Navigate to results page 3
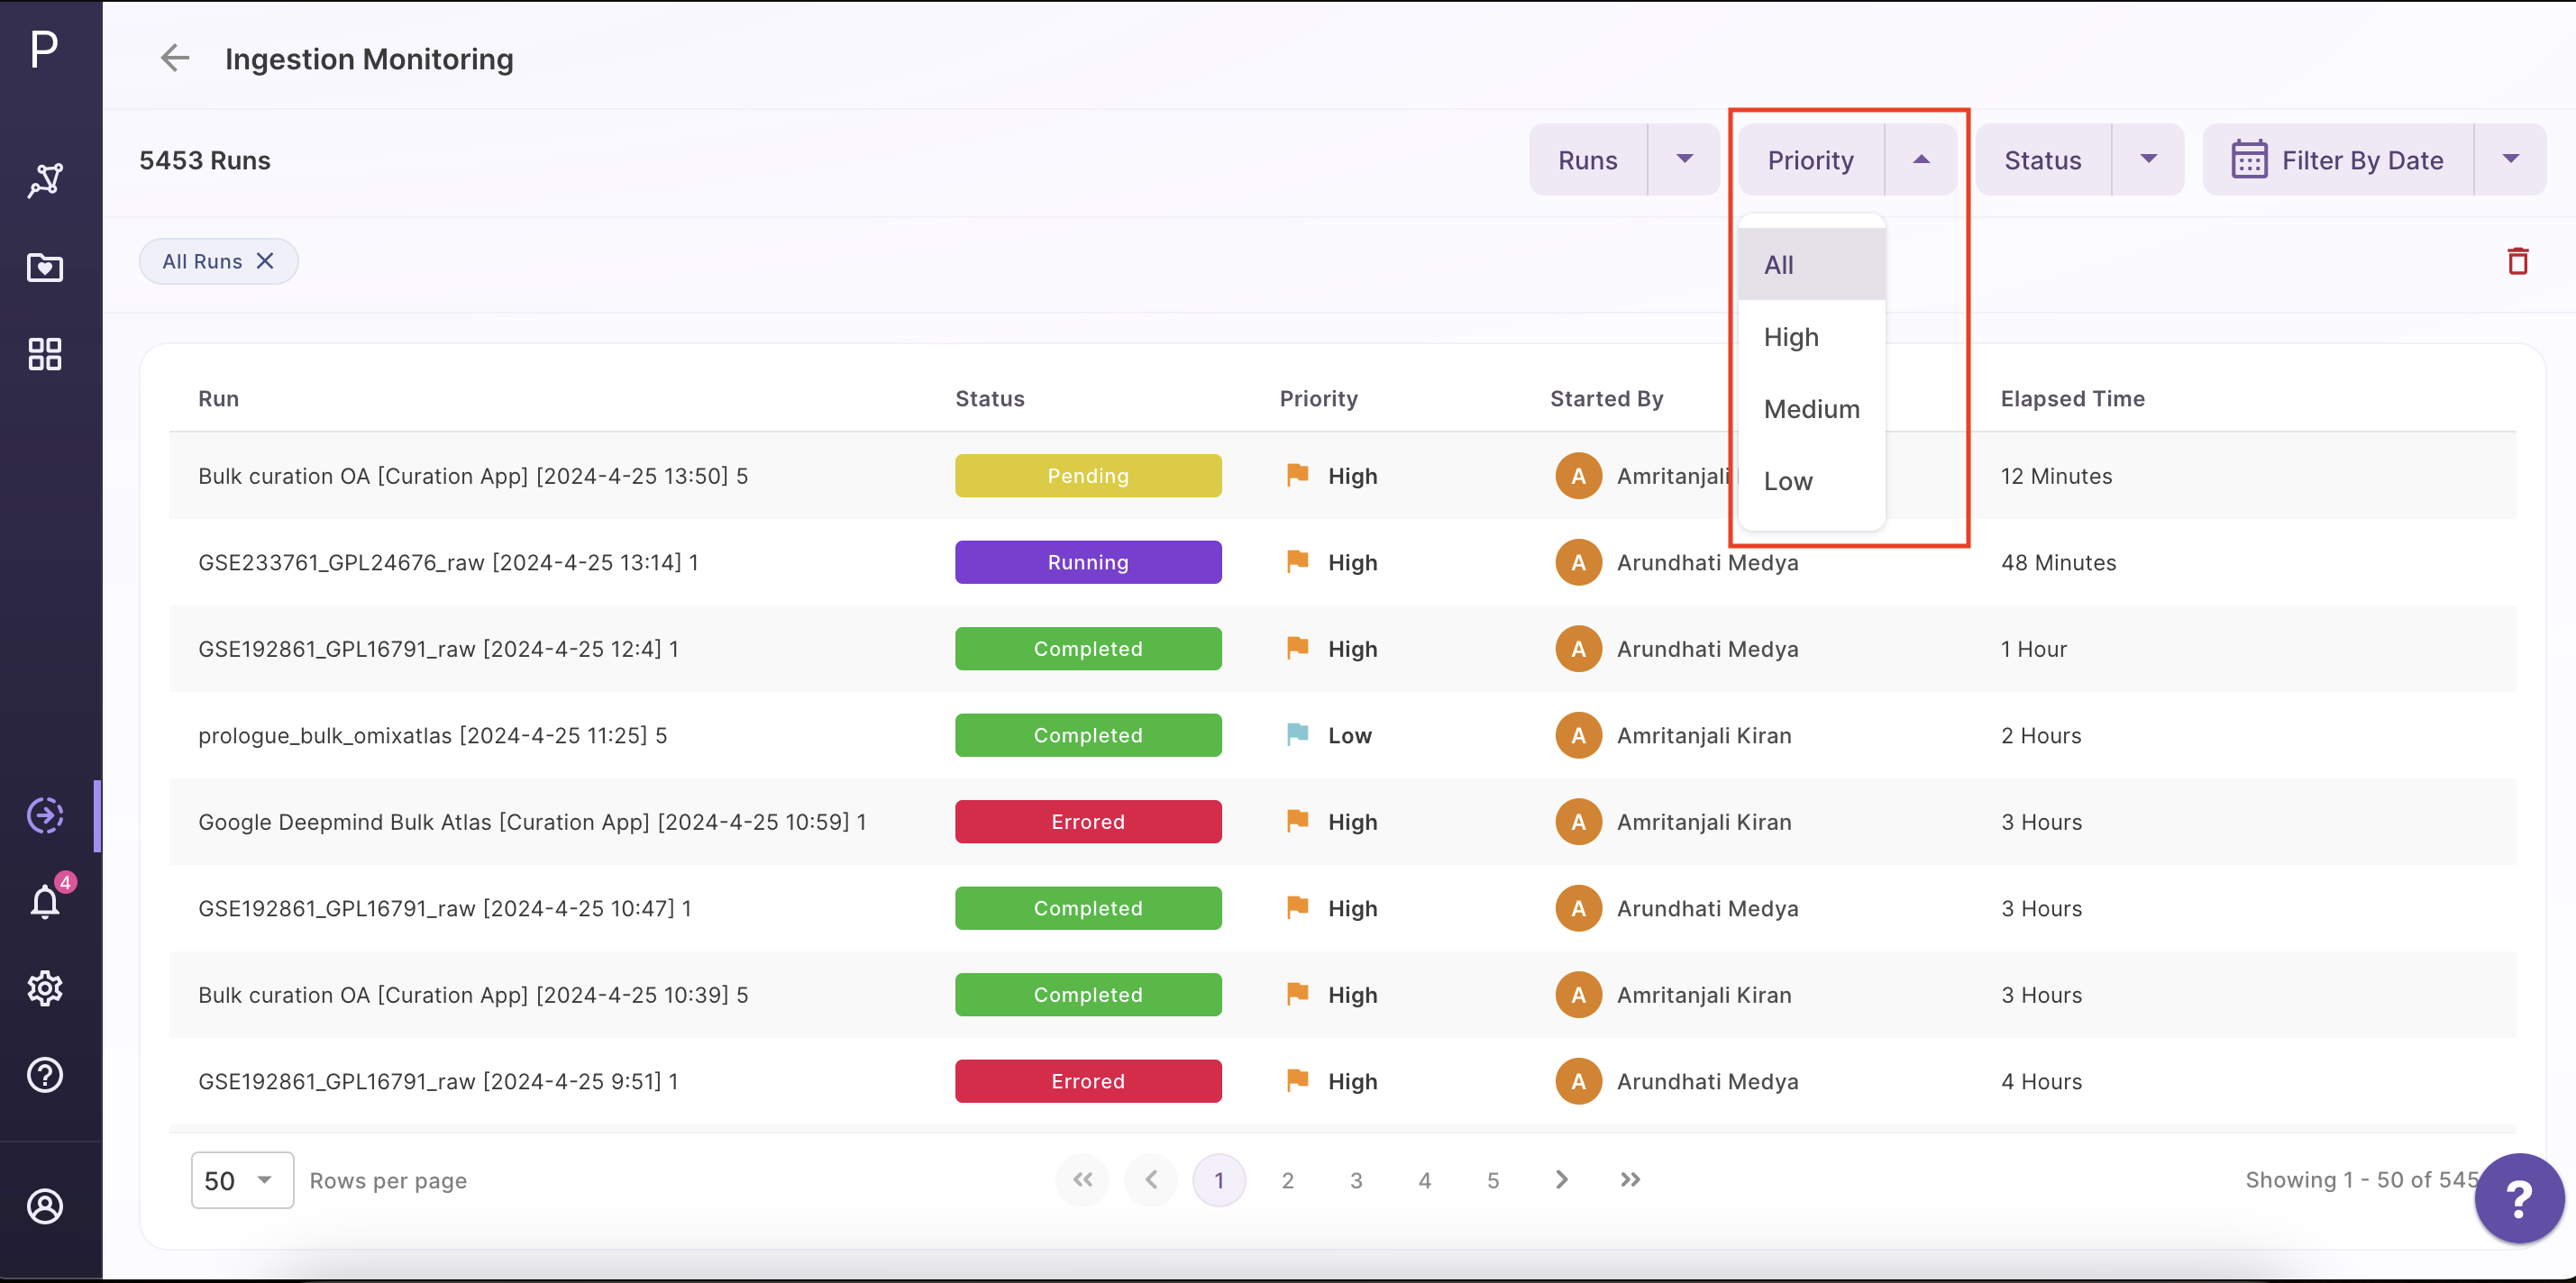 [1356, 1180]
